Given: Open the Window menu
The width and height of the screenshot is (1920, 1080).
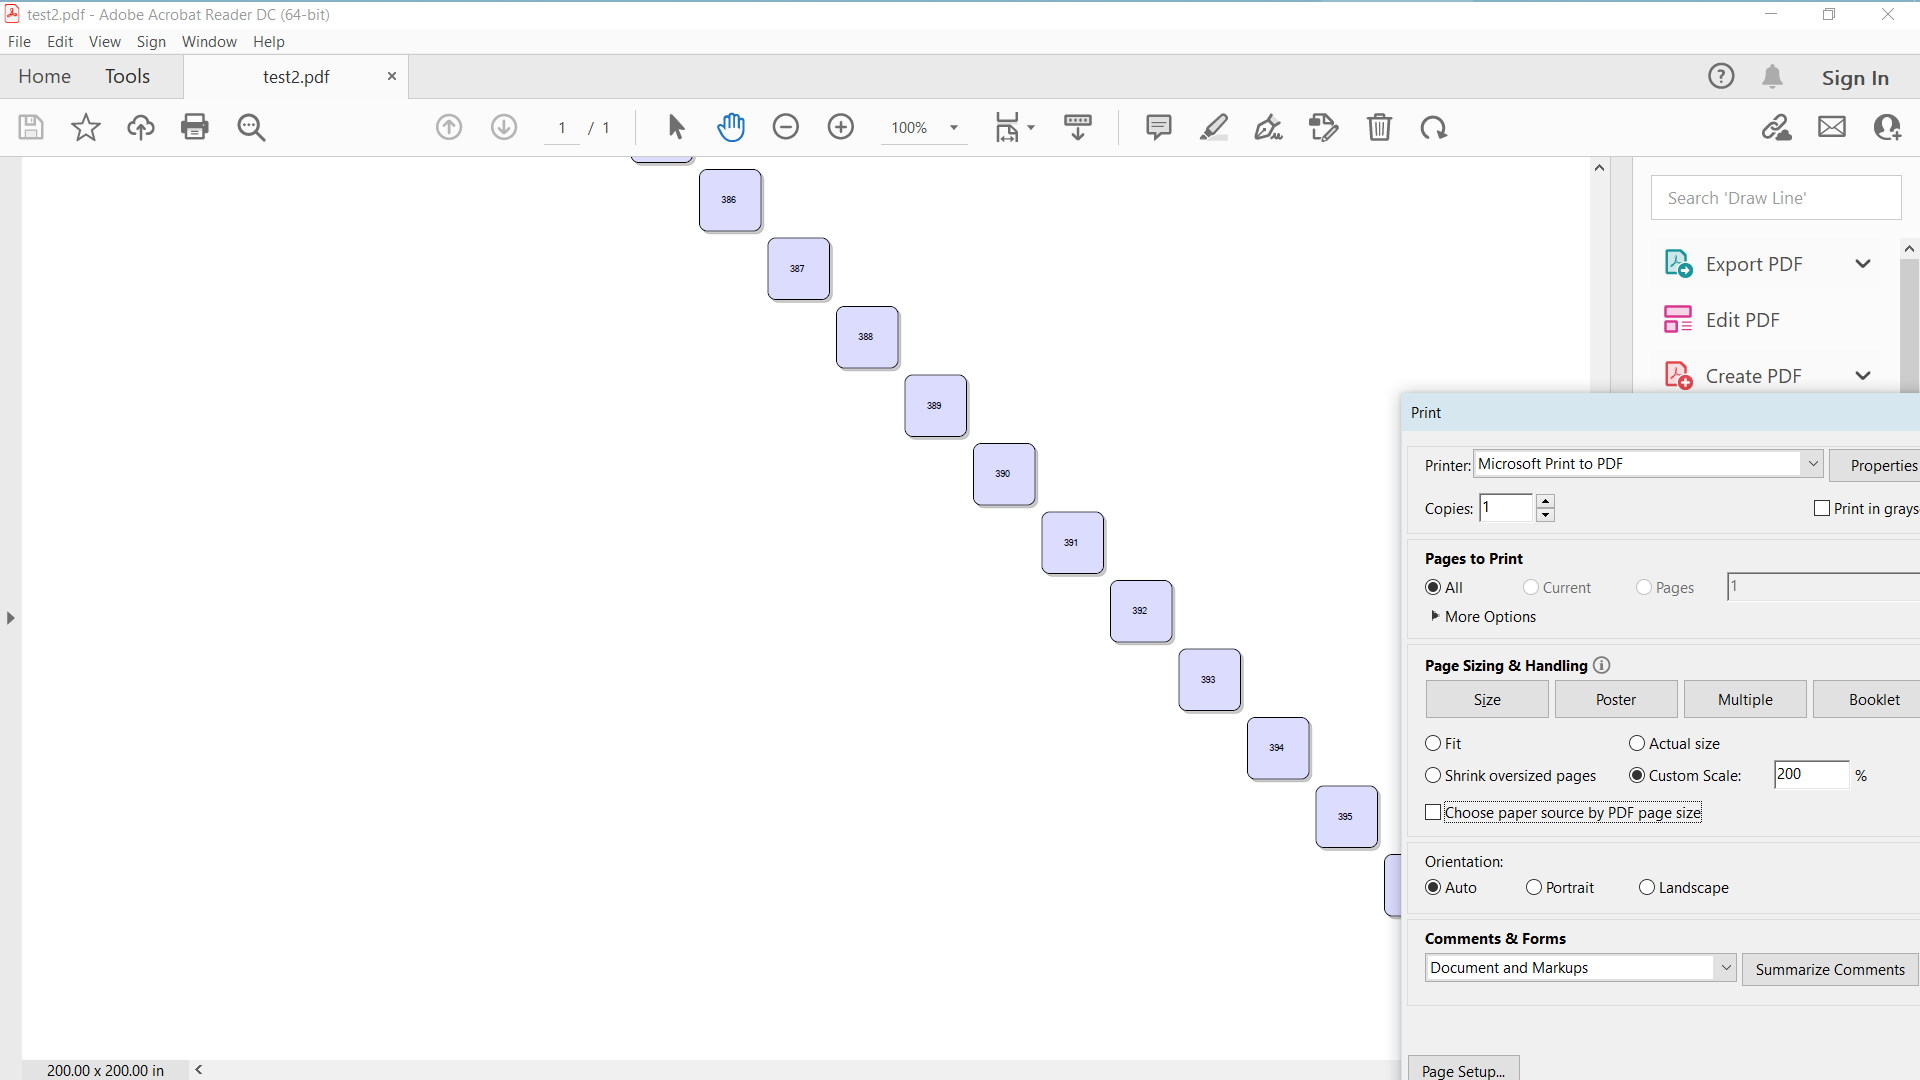Looking at the screenshot, I should pos(209,41).
